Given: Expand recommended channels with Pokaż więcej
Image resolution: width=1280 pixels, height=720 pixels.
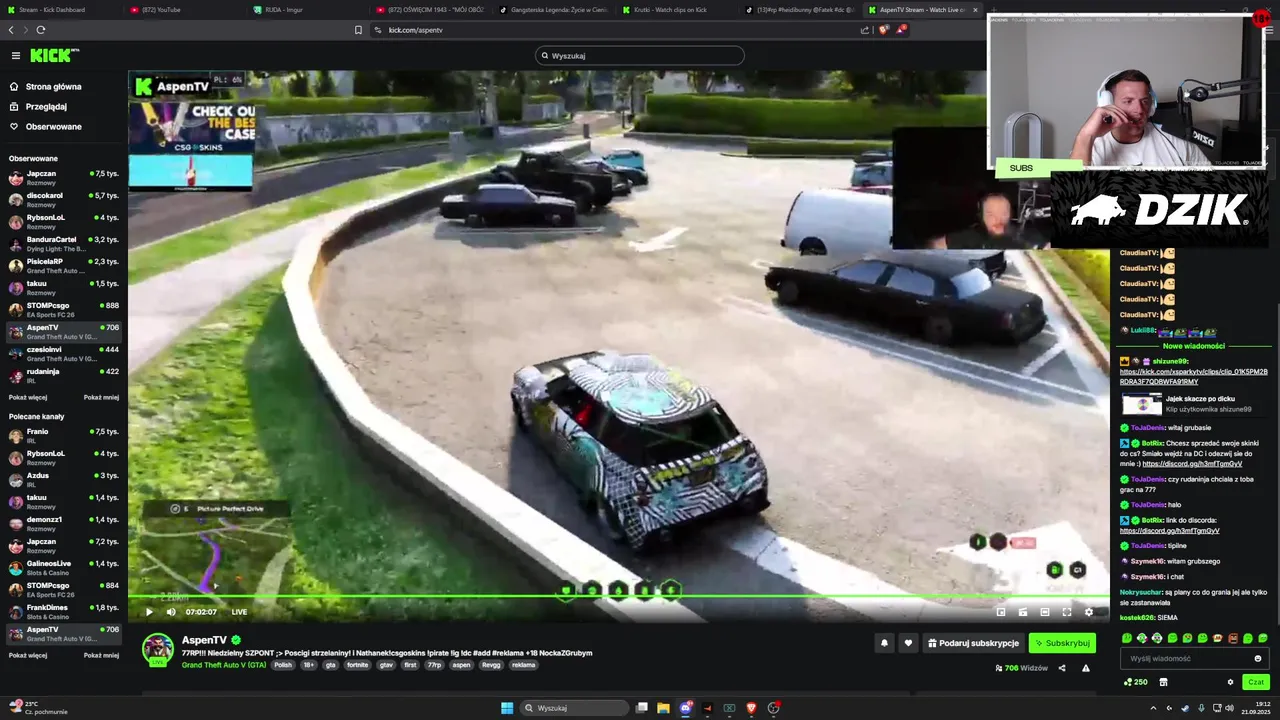Looking at the screenshot, I should 28,655.
